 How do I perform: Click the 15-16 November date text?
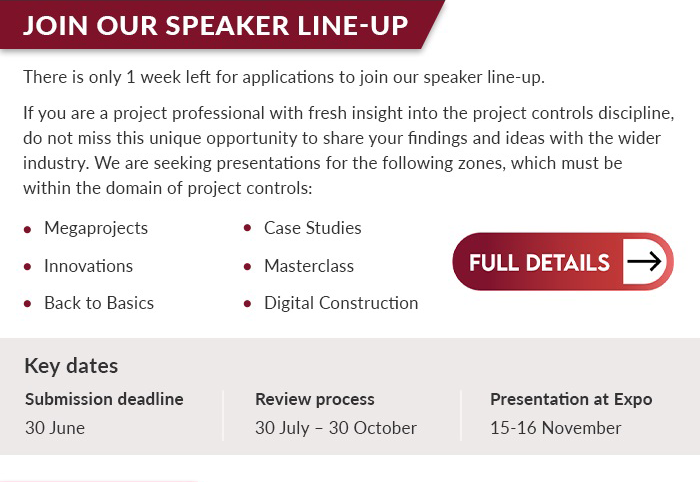point(556,428)
